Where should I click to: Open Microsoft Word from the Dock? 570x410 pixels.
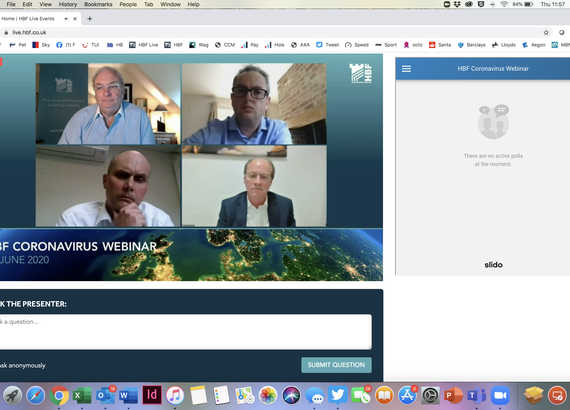tap(128, 395)
